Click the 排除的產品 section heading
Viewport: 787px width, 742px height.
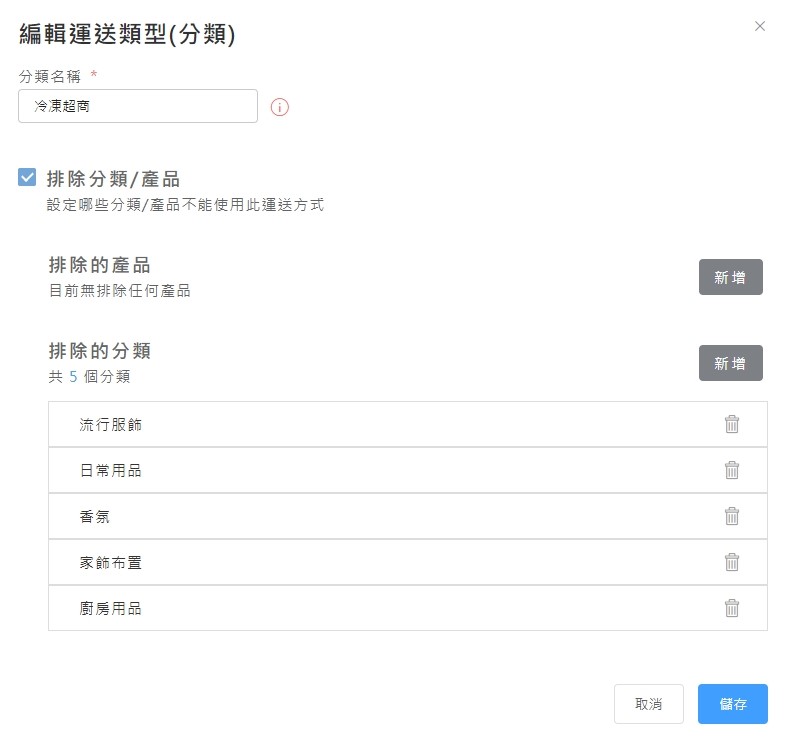(x=99, y=265)
